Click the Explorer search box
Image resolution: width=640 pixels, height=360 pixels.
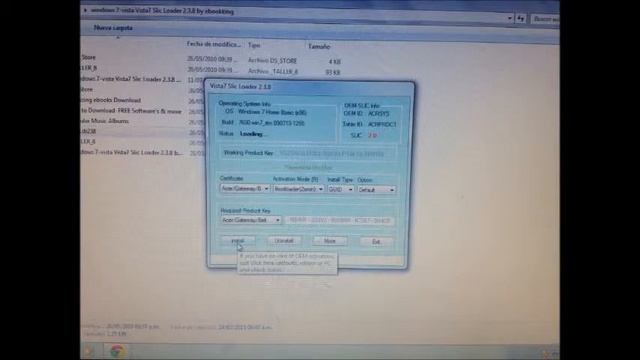545,19
